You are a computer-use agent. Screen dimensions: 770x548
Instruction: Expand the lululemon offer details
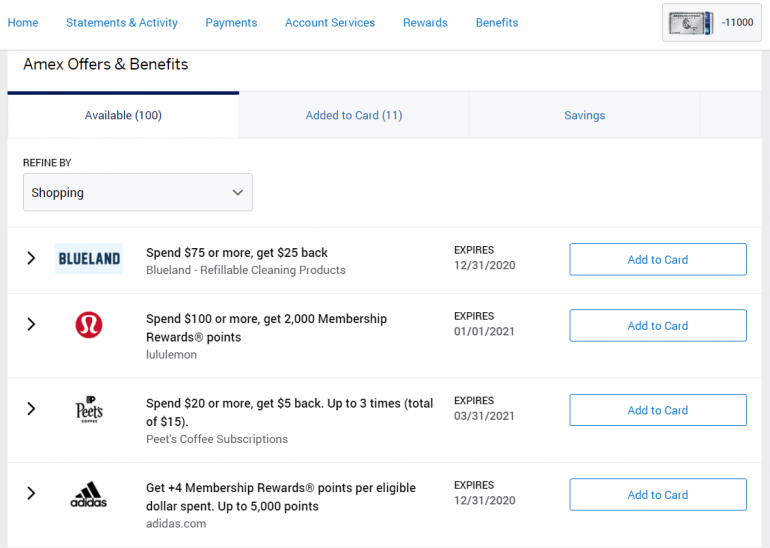click(31, 325)
